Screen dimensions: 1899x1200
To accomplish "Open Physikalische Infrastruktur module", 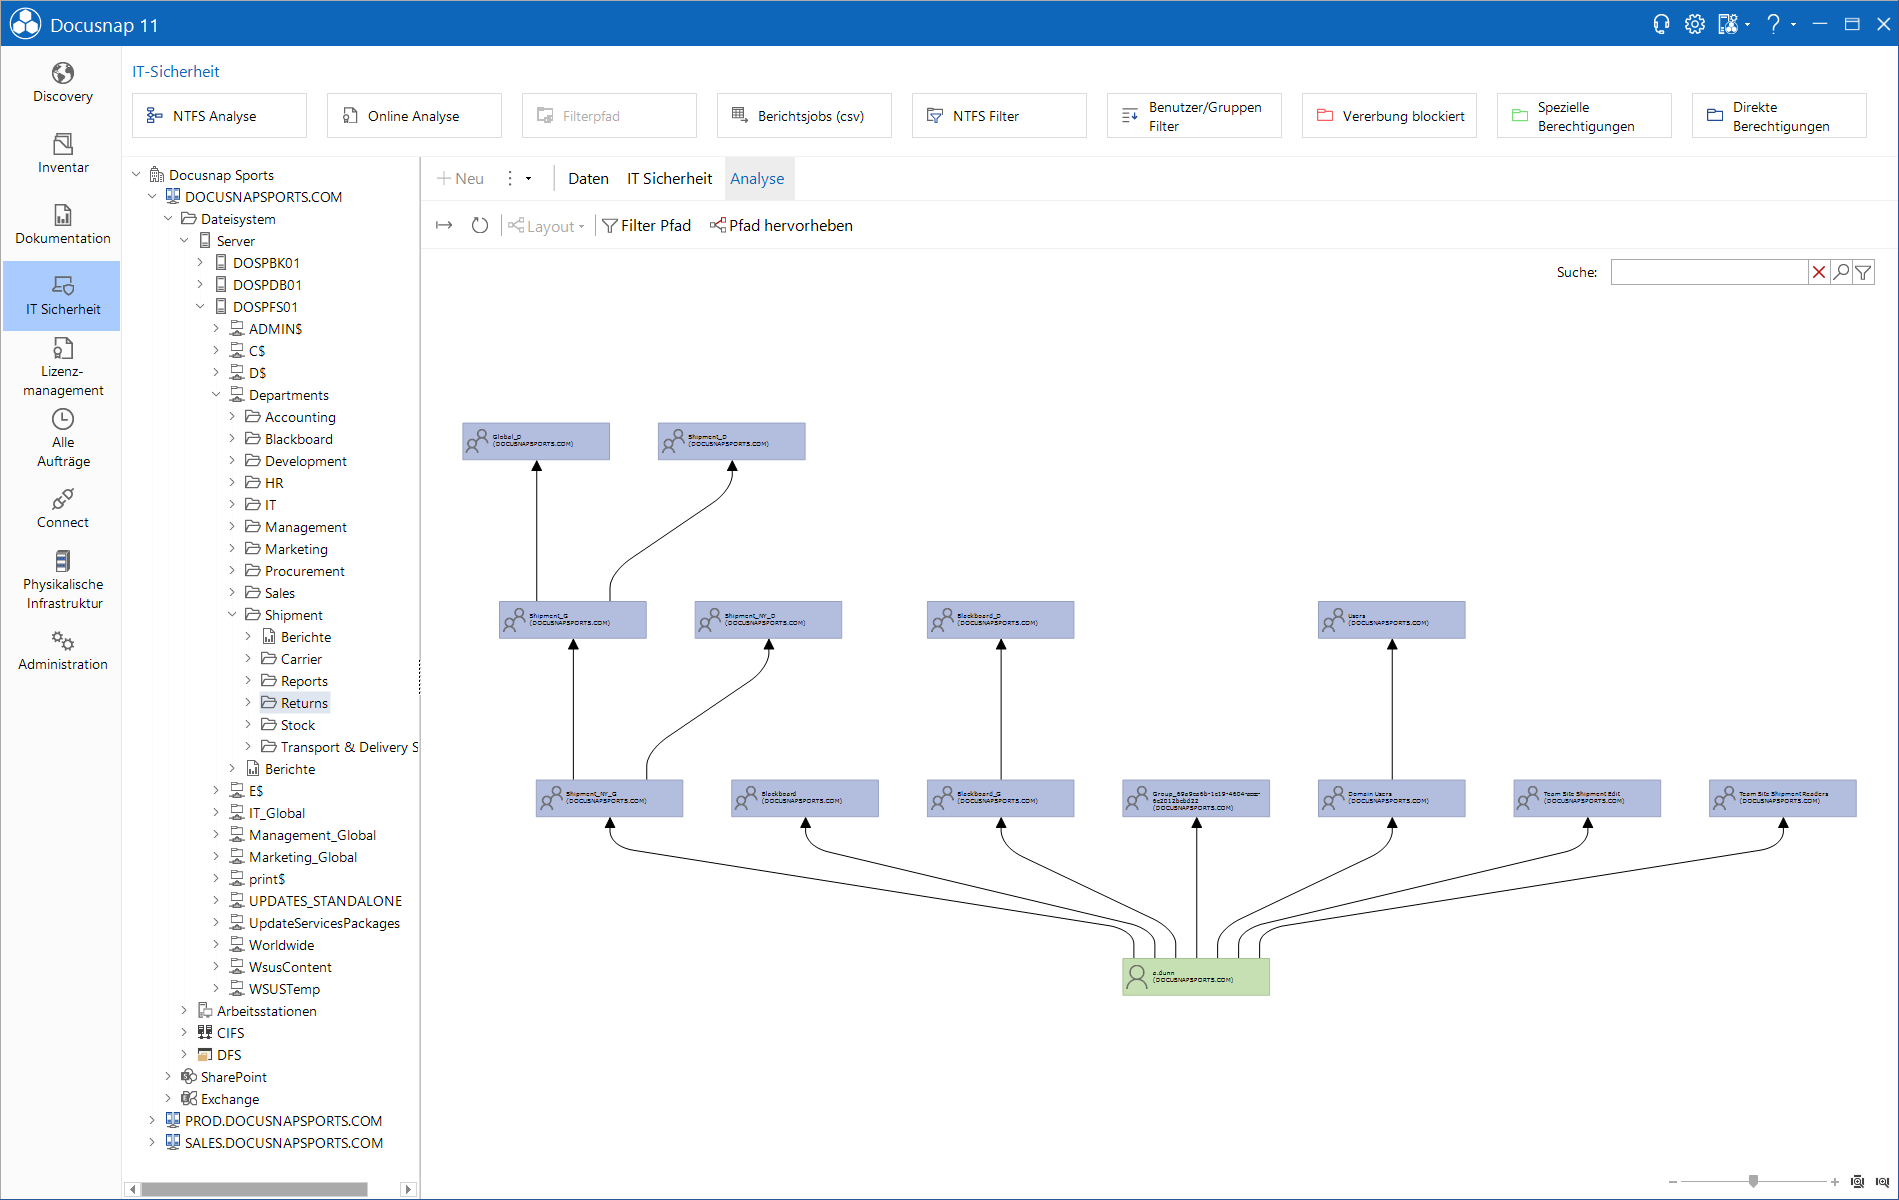I will click(x=62, y=580).
